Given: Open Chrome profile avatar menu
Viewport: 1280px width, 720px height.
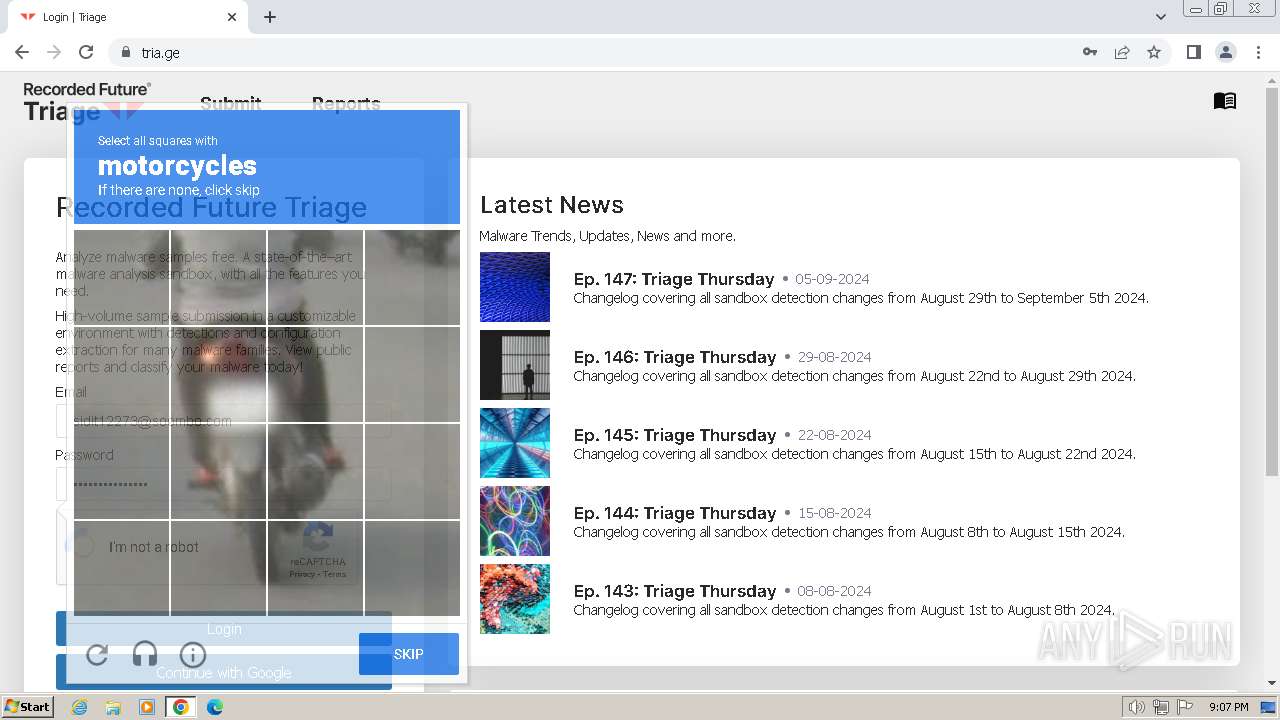Looking at the screenshot, I should pyautogui.click(x=1225, y=52).
